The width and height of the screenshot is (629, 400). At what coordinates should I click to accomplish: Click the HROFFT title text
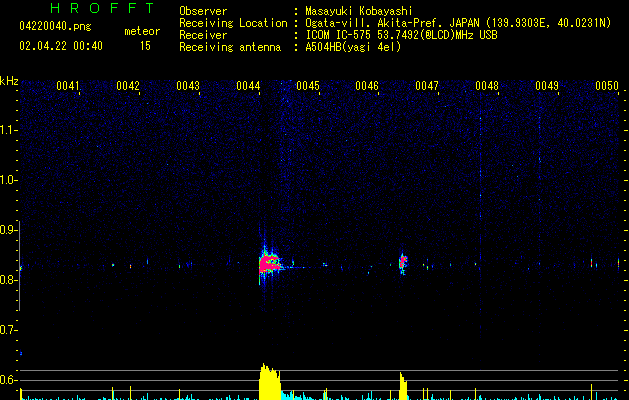(x=103, y=8)
